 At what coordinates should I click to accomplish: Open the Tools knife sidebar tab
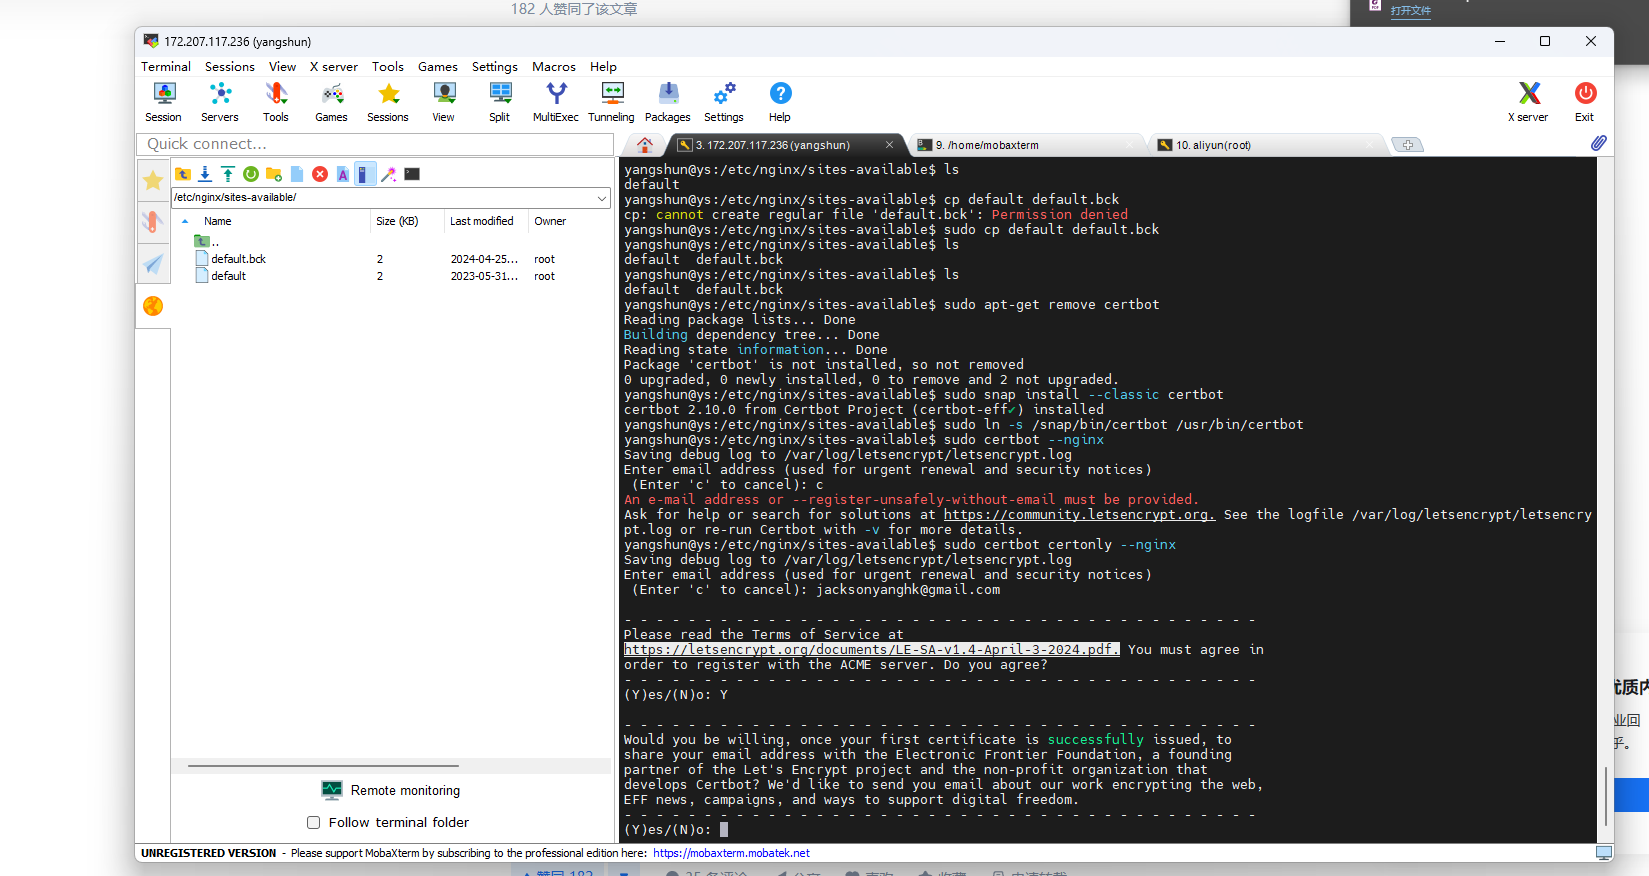pos(153,222)
